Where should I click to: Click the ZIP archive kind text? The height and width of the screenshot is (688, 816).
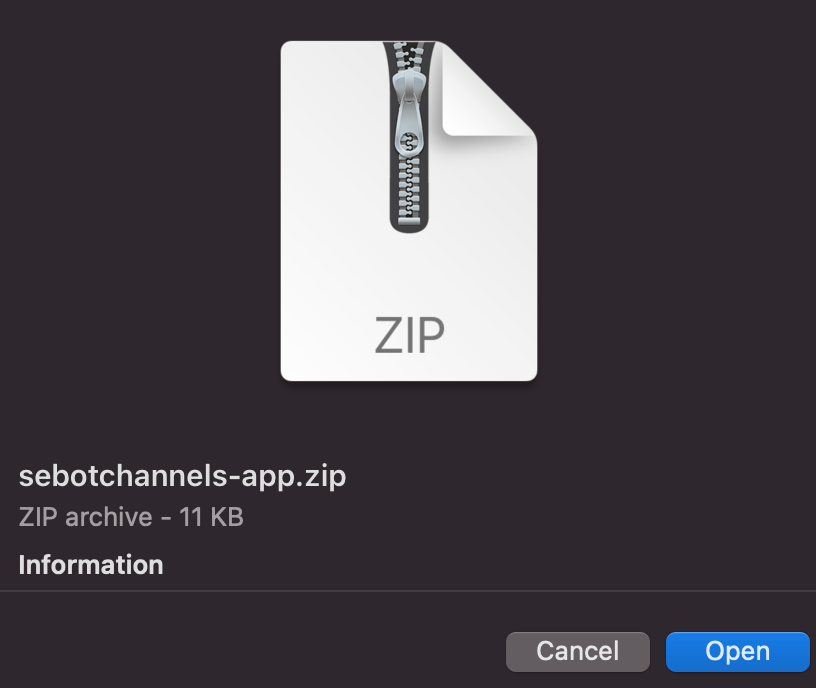click(85, 517)
